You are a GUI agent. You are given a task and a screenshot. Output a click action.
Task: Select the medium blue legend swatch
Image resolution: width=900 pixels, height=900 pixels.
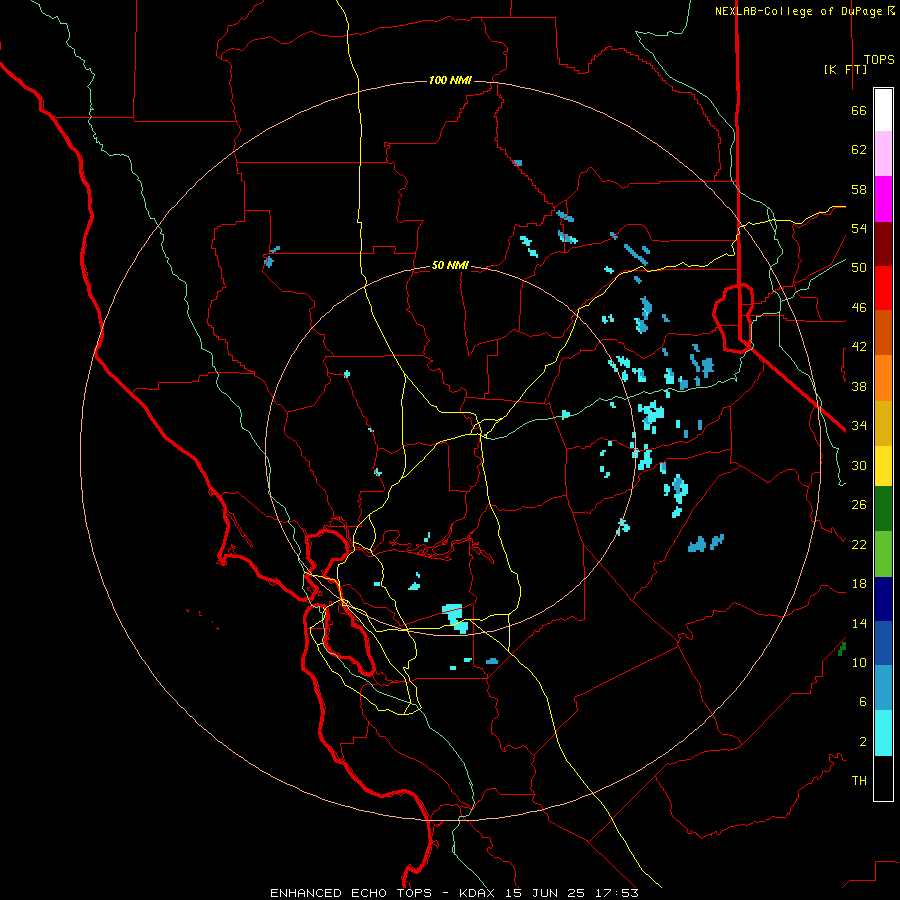coord(883,643)
